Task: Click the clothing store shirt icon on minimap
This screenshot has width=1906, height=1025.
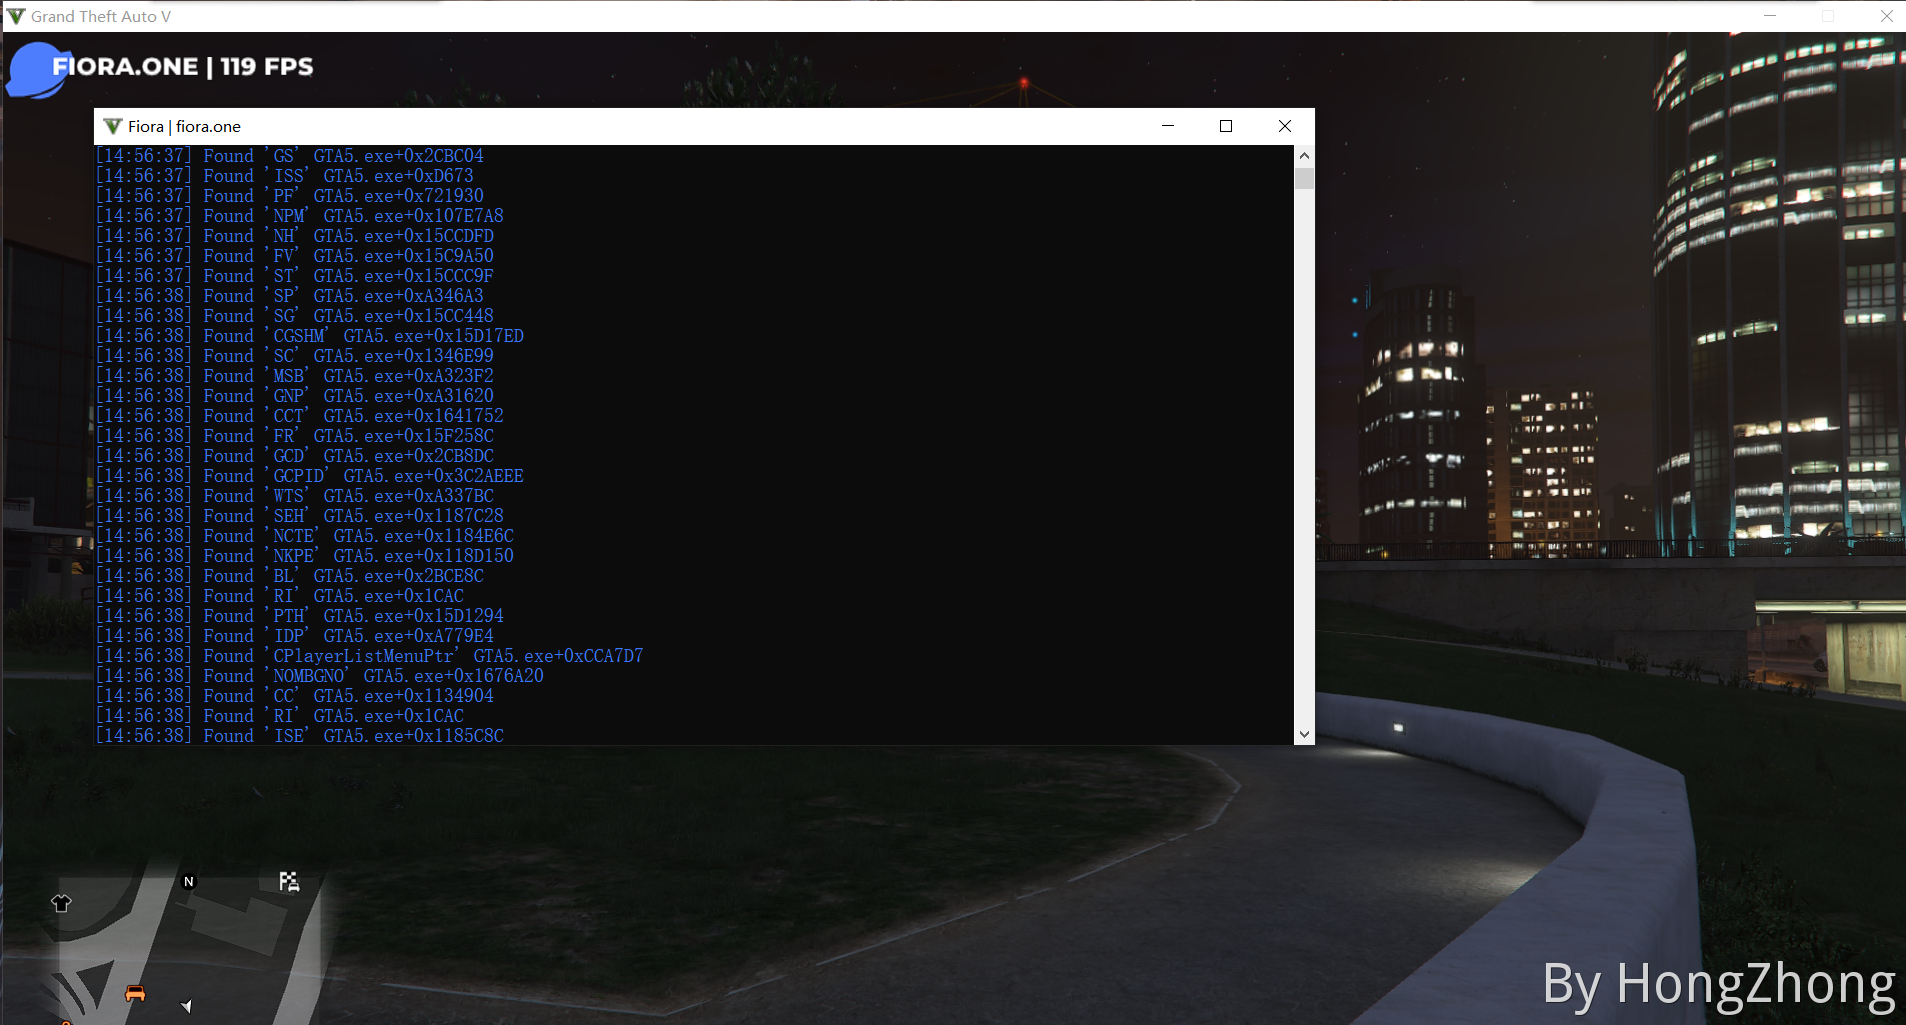Action: (x=61, y=903)
